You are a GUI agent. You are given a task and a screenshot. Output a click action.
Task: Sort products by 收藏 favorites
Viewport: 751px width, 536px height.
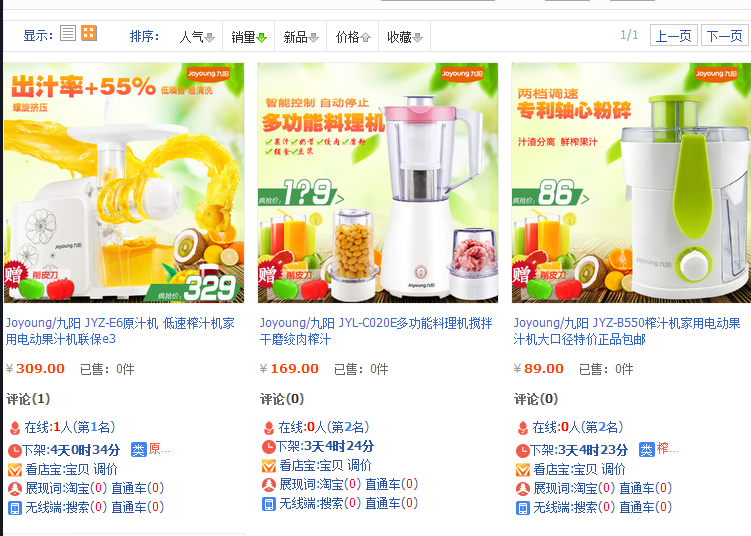coord(405,36)
